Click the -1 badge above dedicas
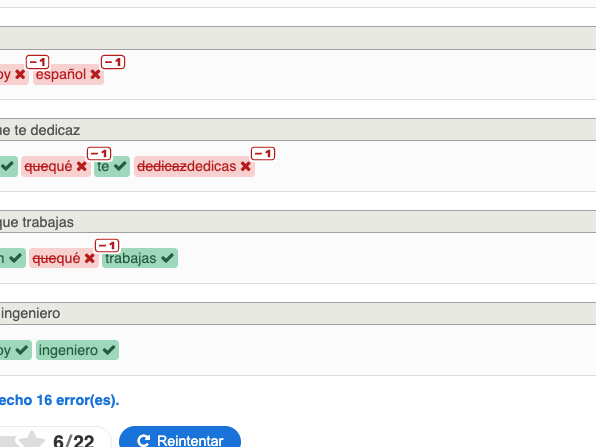The image size is (596, 447). coord(263,154)
